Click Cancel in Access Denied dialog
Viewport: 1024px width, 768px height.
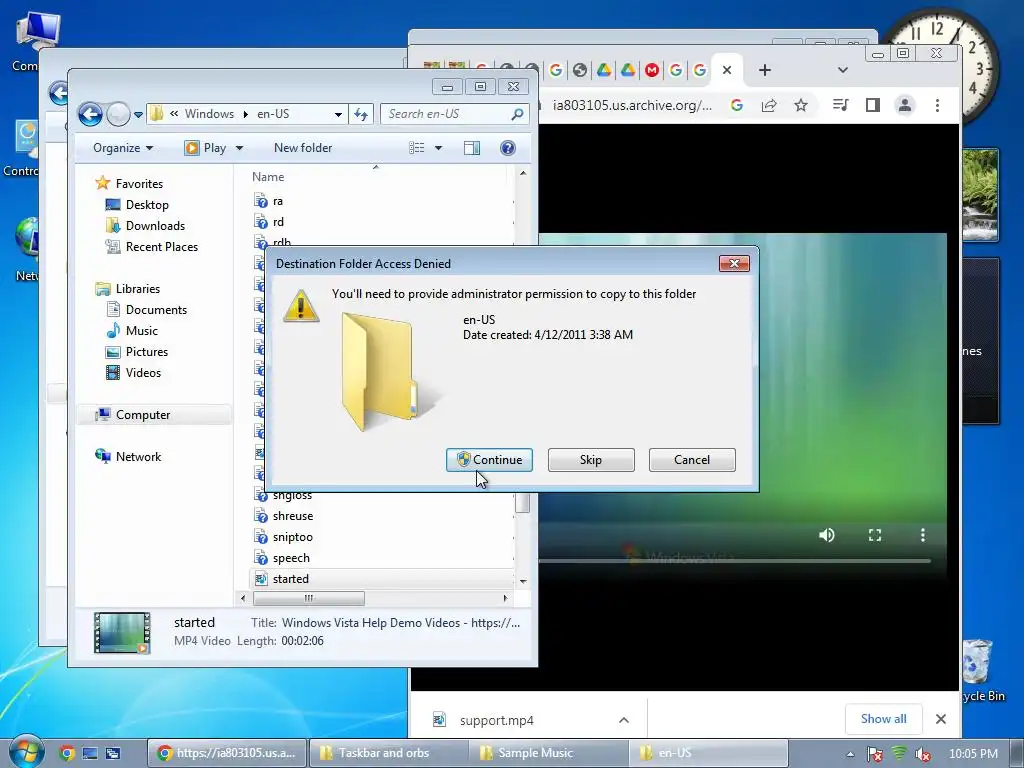(x=692, y=460)
